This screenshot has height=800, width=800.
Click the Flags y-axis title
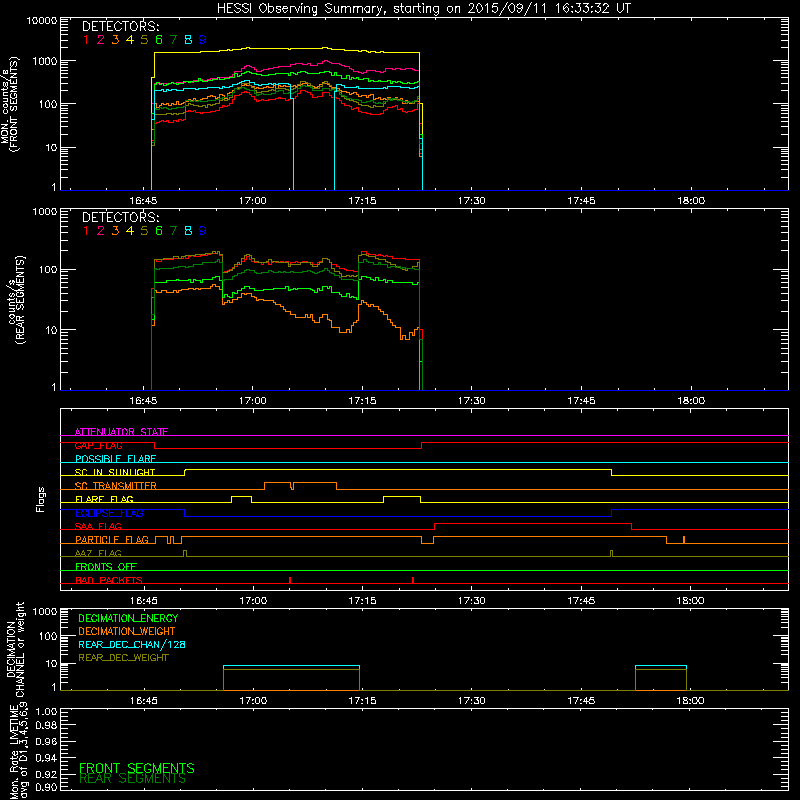tap(41, 499)
